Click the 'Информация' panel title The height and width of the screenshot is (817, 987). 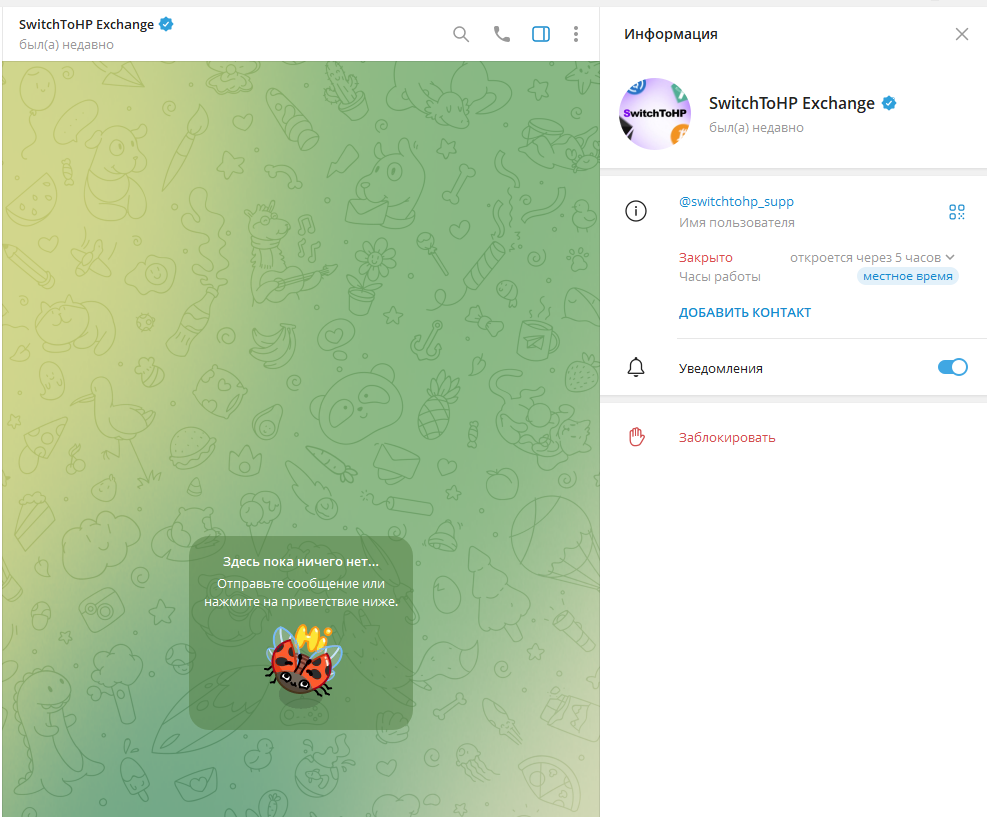coord(670,34)
